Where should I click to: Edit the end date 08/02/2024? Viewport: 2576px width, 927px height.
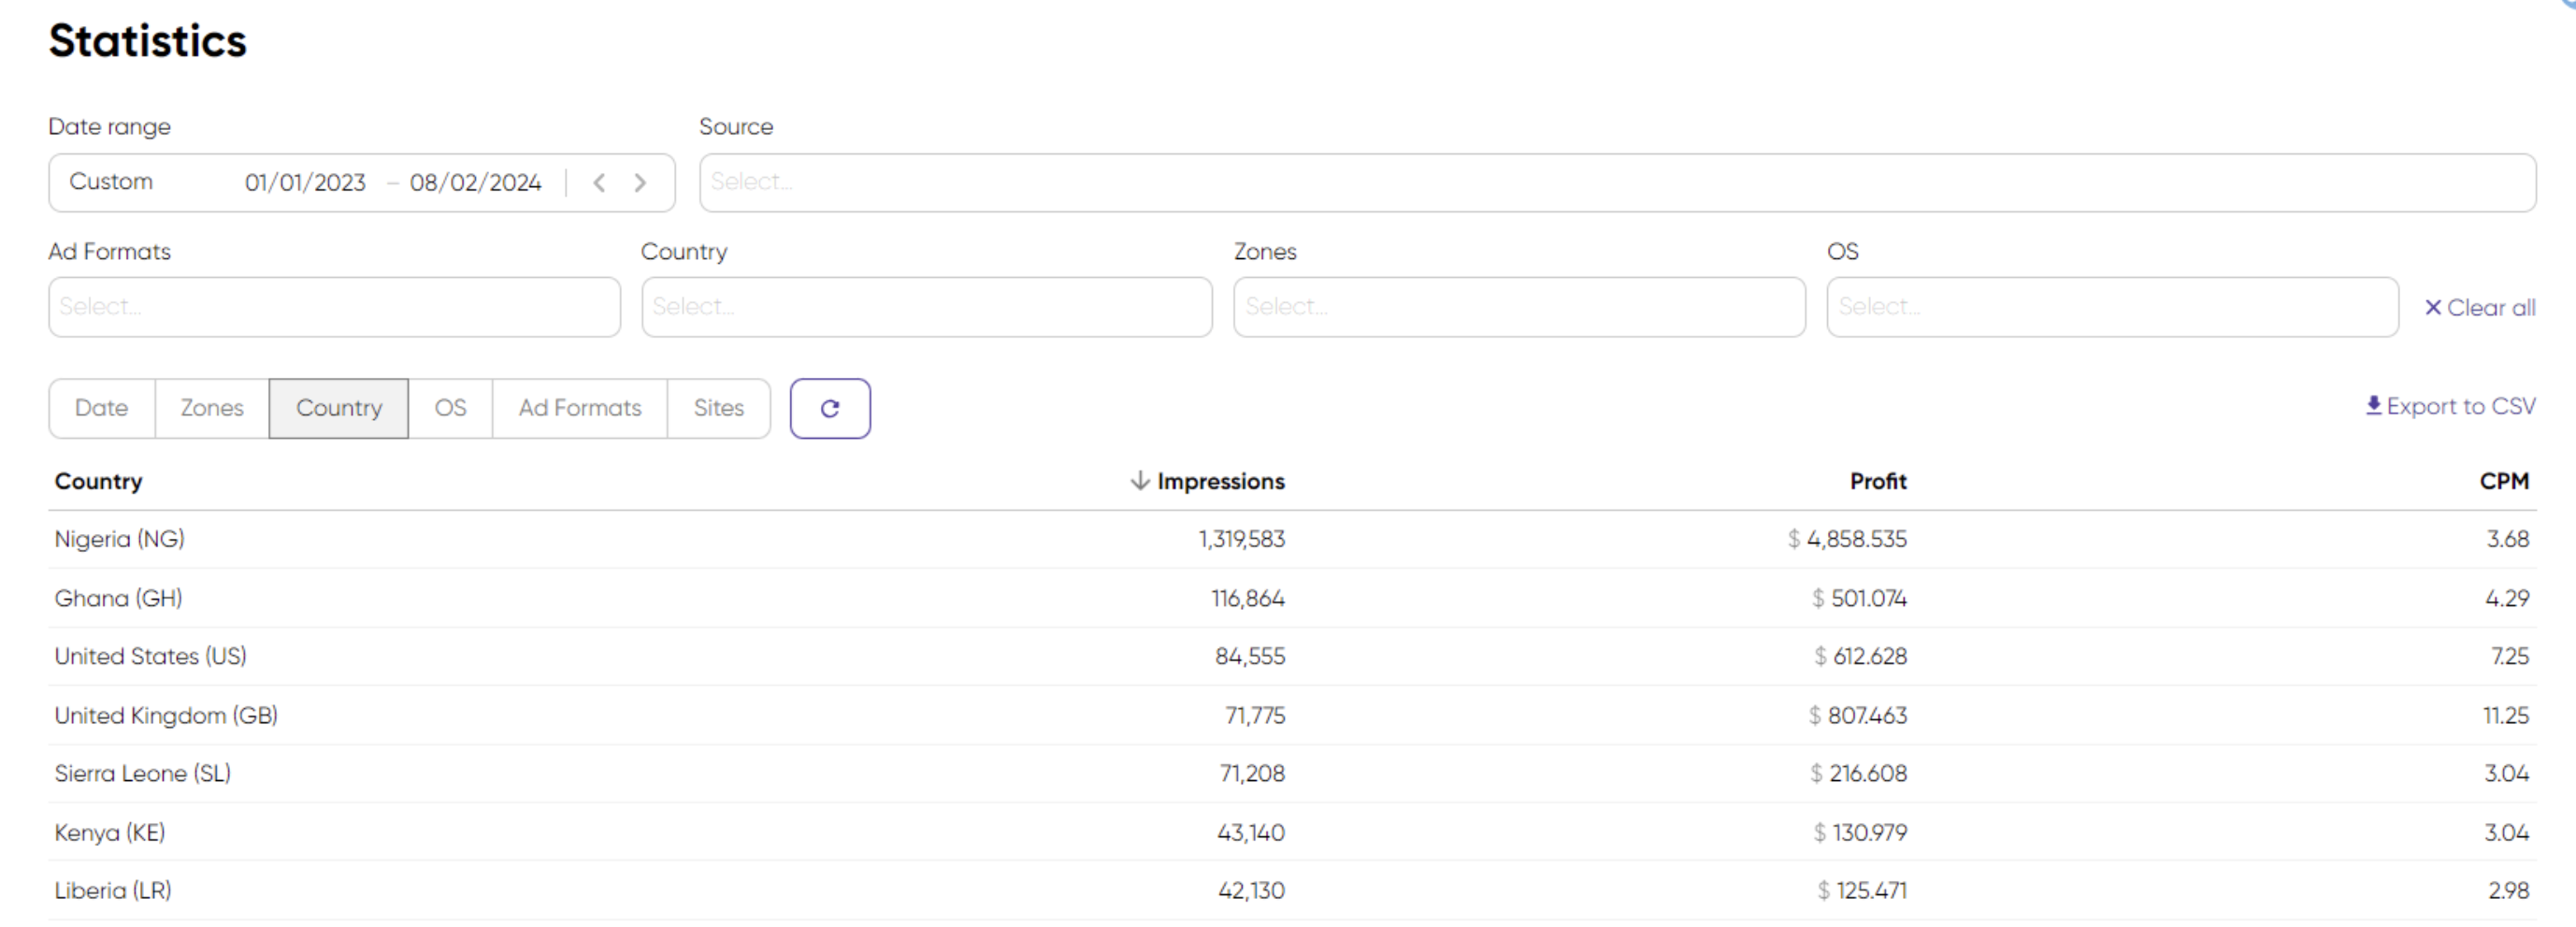pos(475,183)
